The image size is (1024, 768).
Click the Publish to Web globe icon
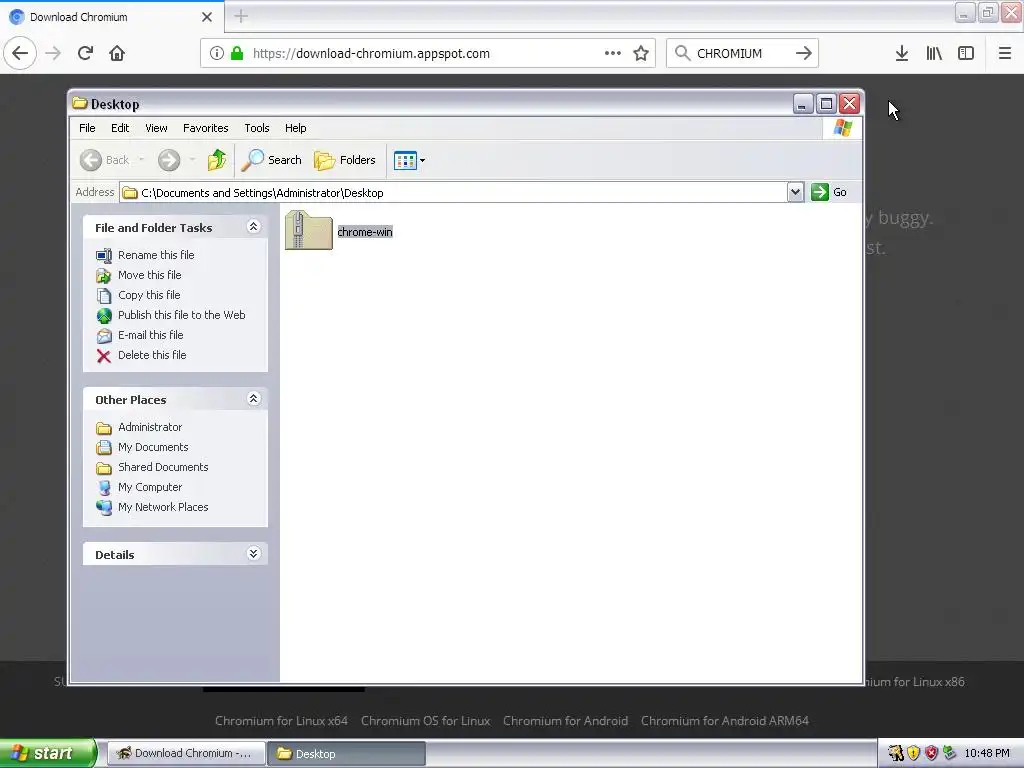[x=104, y=316]
